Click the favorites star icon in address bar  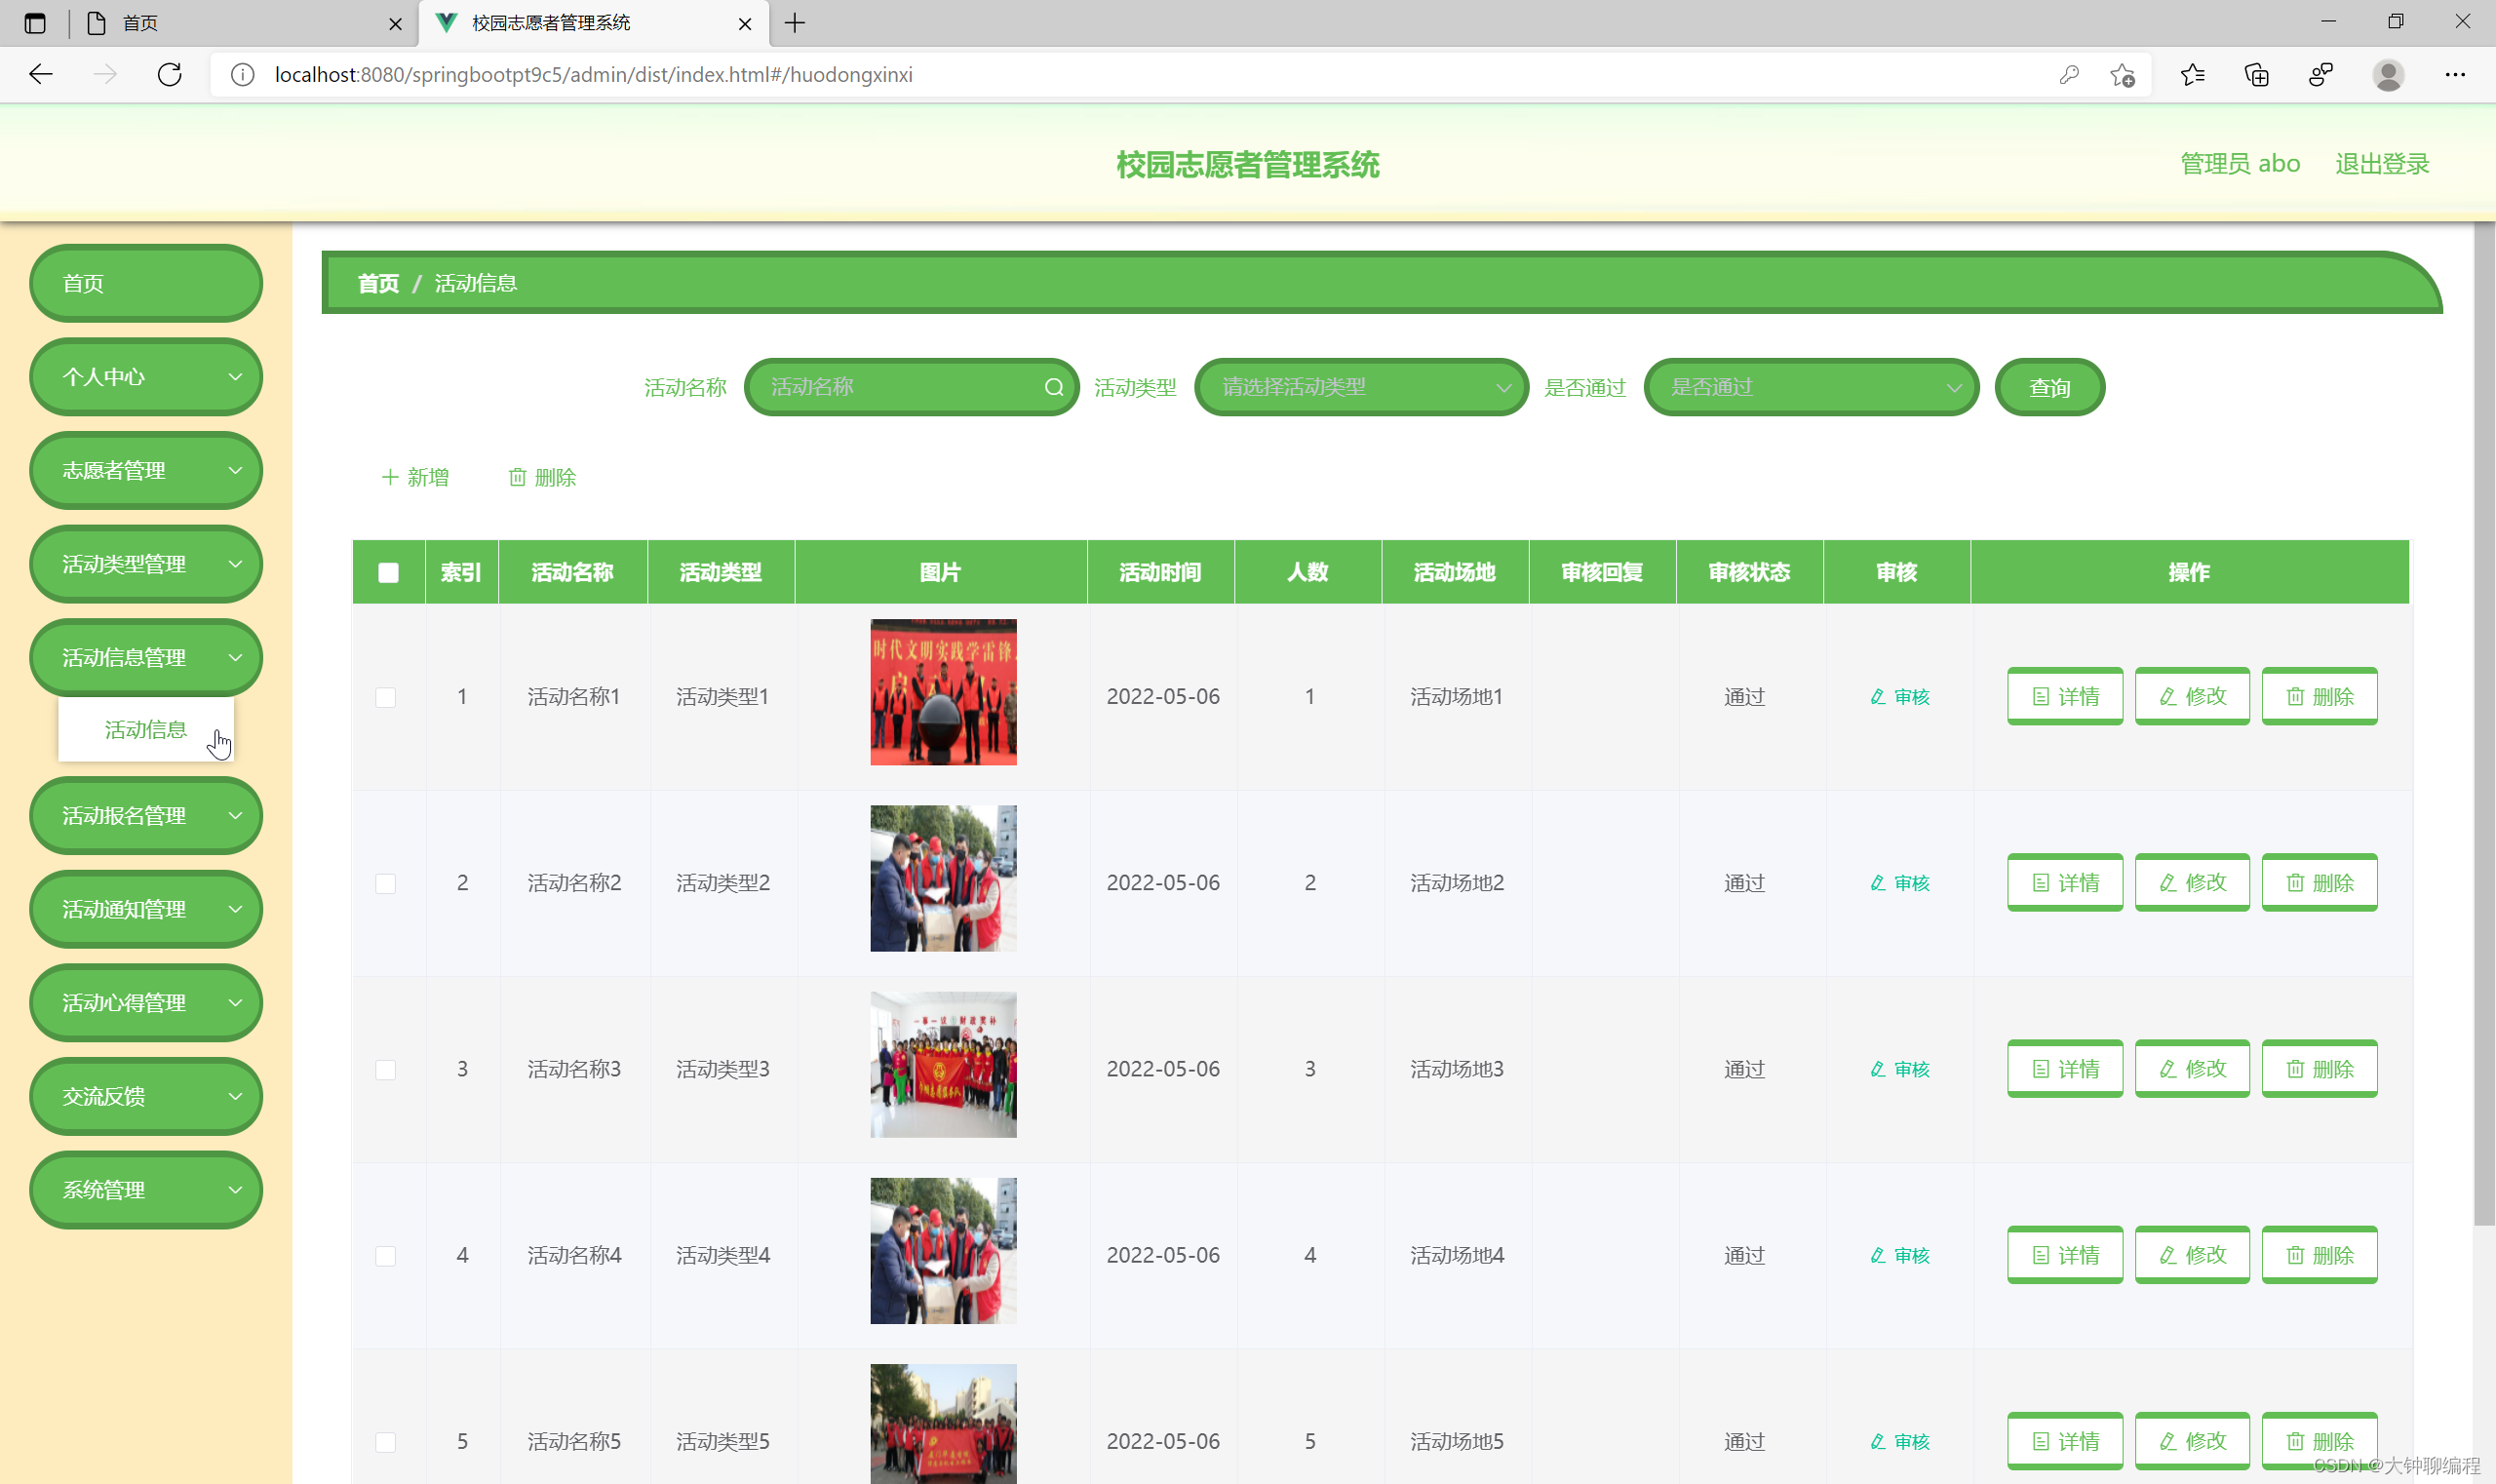pyautogui.click(x=2122, y=75)
